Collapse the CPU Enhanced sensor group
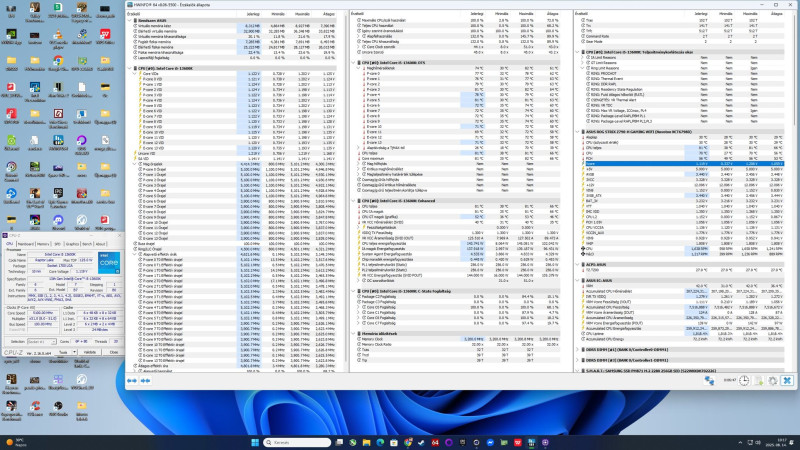Image resolution: width=800 pixels, height=450 pixels. click(353, 201)
